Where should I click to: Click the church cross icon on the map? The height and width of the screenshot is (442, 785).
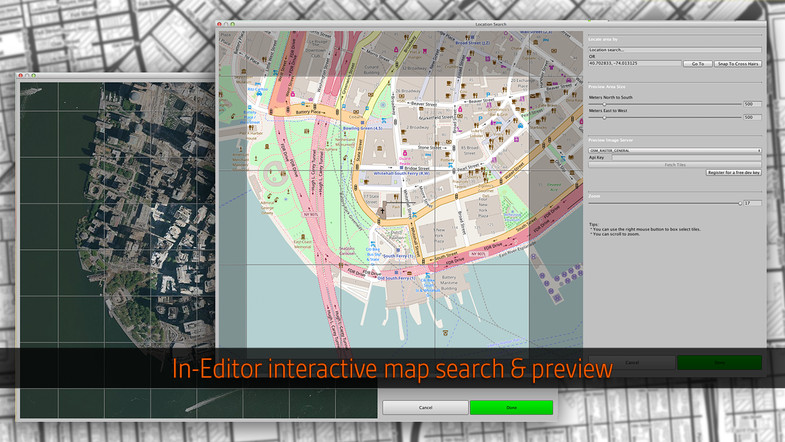[x=383, y=210]
